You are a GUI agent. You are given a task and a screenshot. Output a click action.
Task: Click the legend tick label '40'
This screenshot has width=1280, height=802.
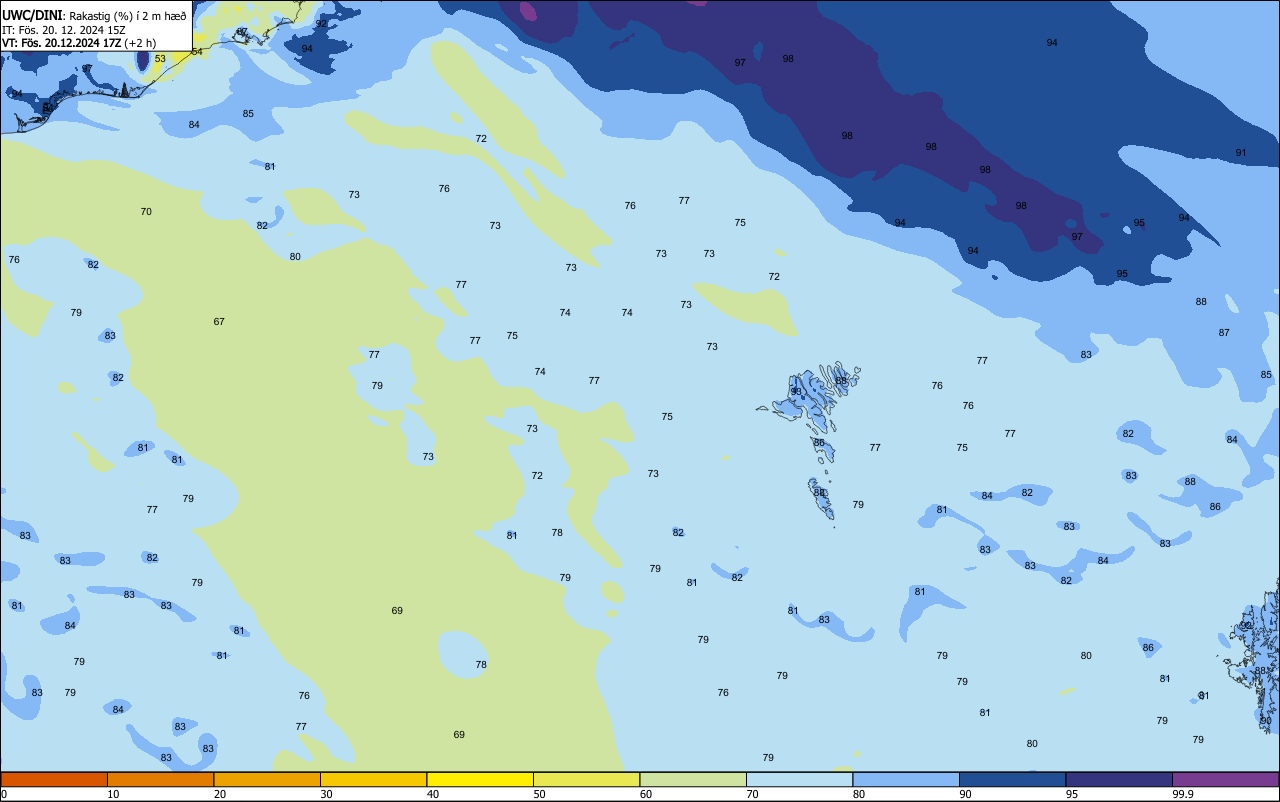[x=433, y=794]
